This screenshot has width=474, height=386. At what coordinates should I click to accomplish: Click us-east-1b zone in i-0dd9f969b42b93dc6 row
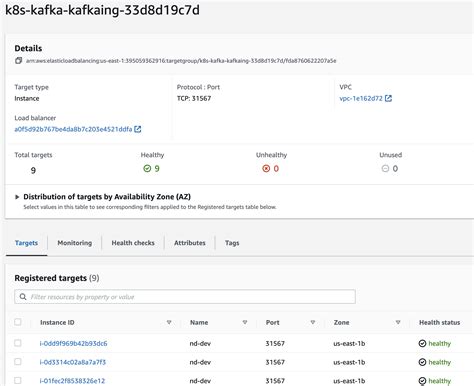[349, 343]
